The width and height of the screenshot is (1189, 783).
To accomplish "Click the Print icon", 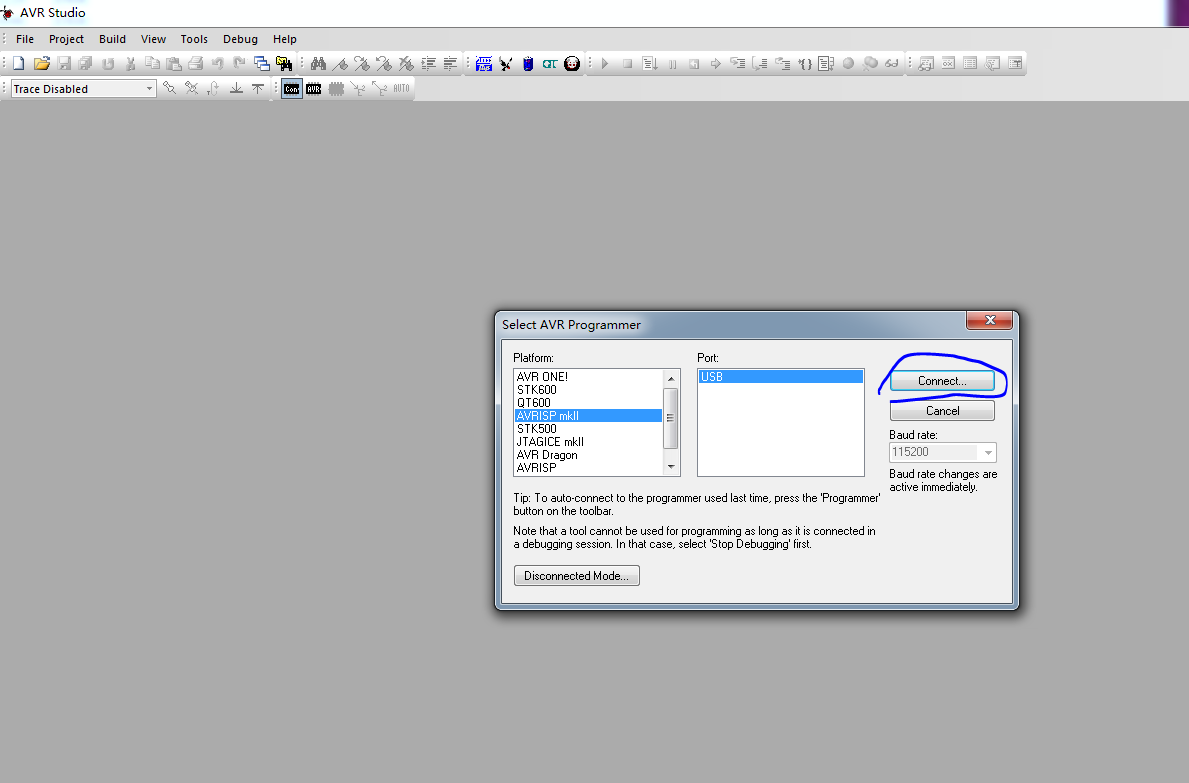I will [196, 64].
